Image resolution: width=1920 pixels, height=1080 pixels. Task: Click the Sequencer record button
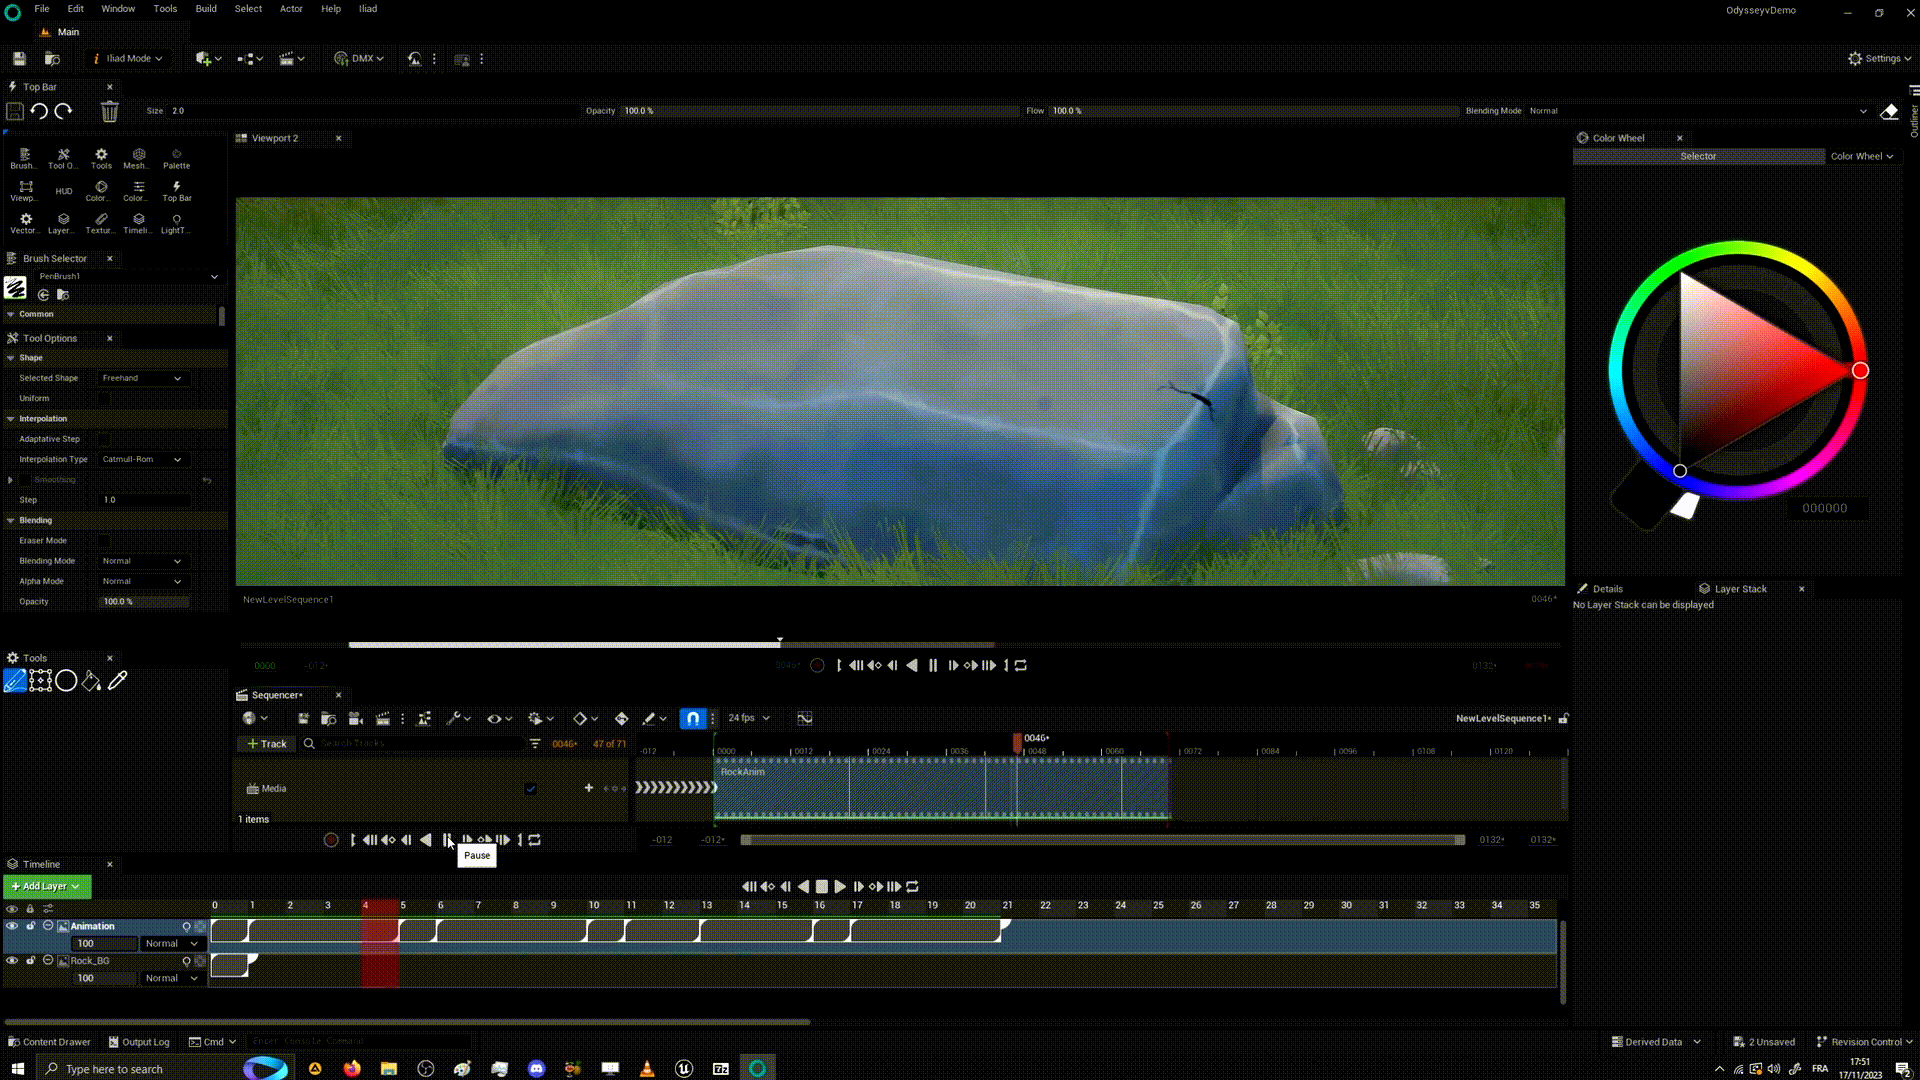[331, 840]
